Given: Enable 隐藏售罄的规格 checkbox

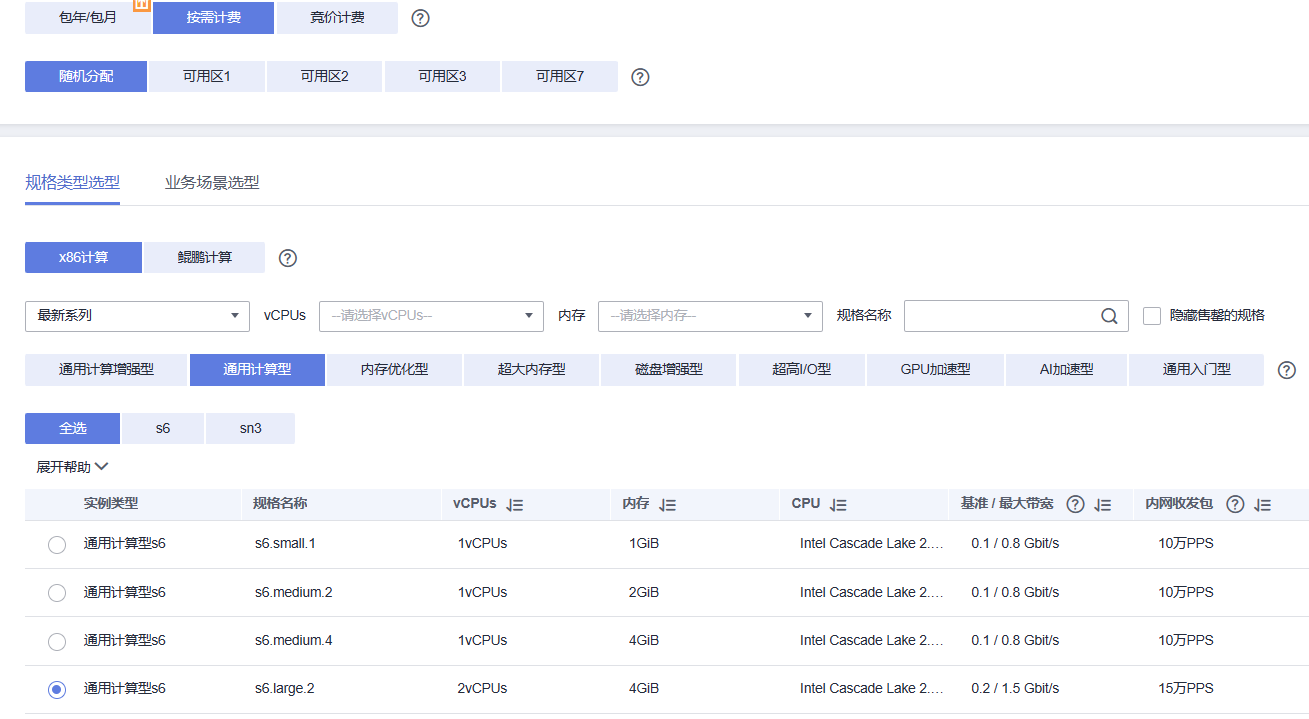Looking at the screenshot, I should (1152, 316).
